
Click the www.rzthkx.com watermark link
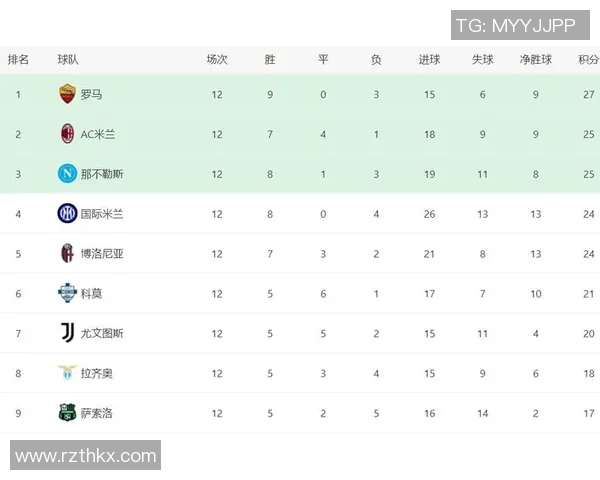click(x=86, y=456)
